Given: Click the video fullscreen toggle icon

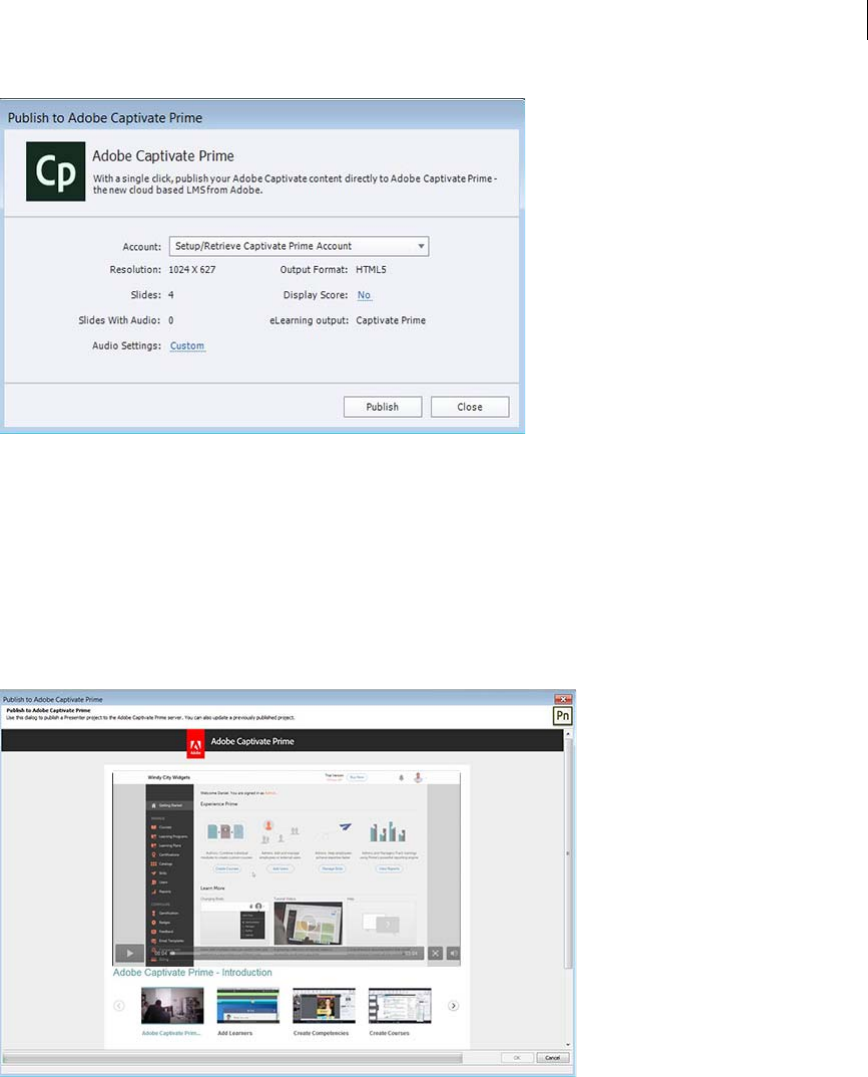Looking at the screenshot, I should click(x=435, y=953).
